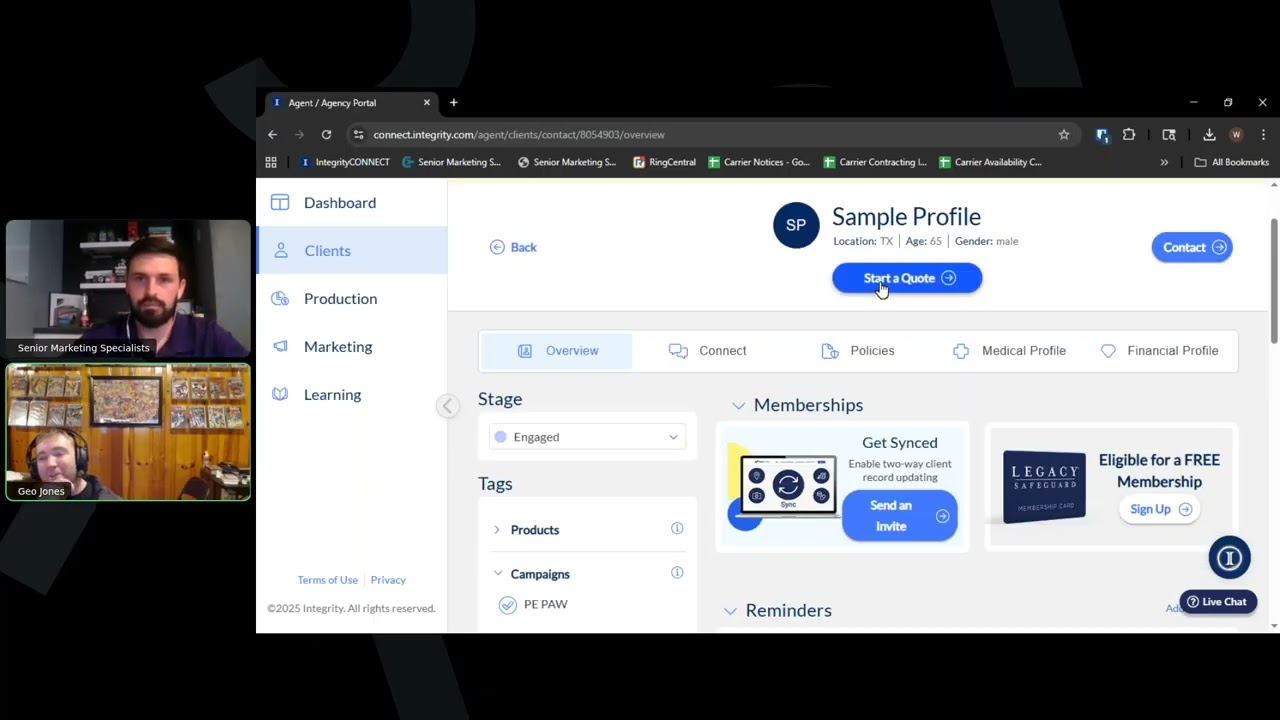Click the round Integrity assistant icon

pyautogui.click(x=1230, y=558)
